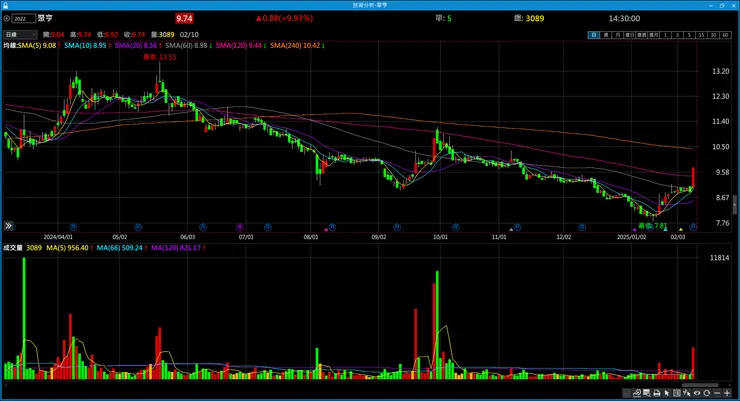Select the adjusted daily period tab

click(630, 35)
